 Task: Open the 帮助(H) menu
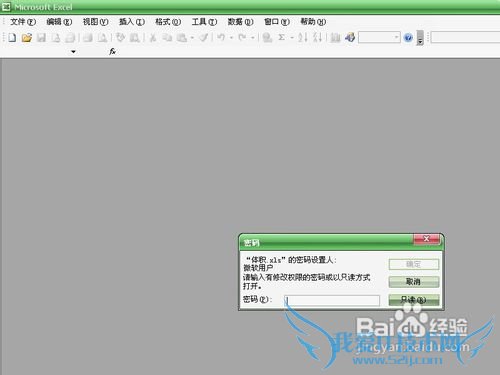[x=313, y=22]
